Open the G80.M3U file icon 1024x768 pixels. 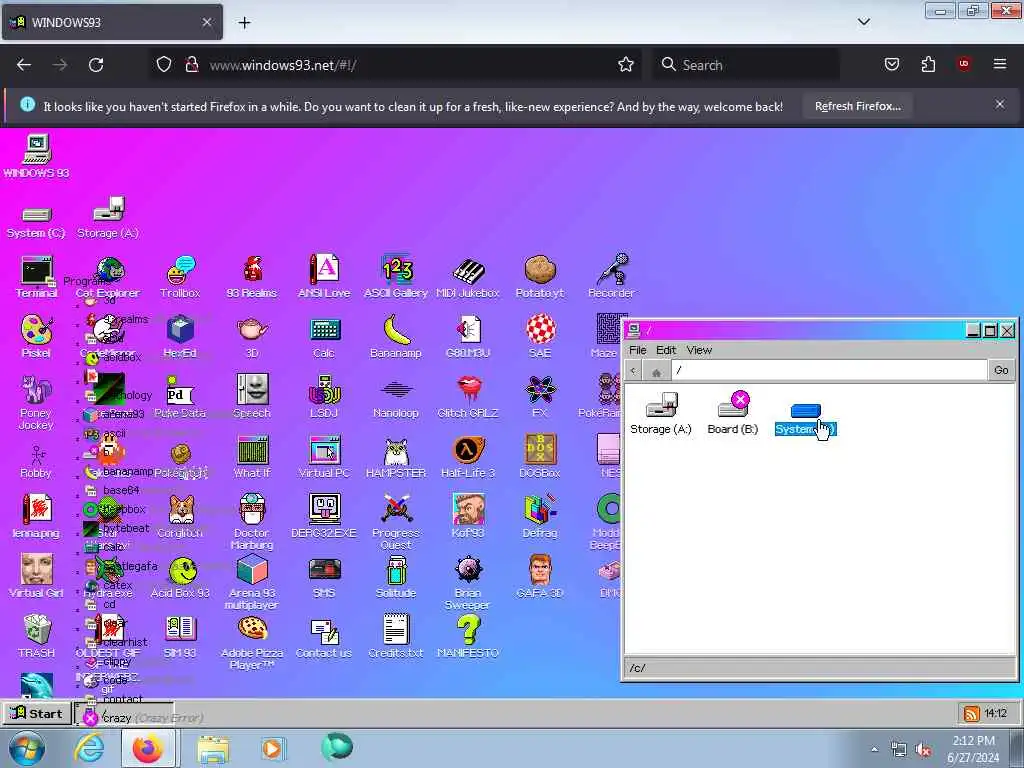pyautogui.click(x=468, y=337)
